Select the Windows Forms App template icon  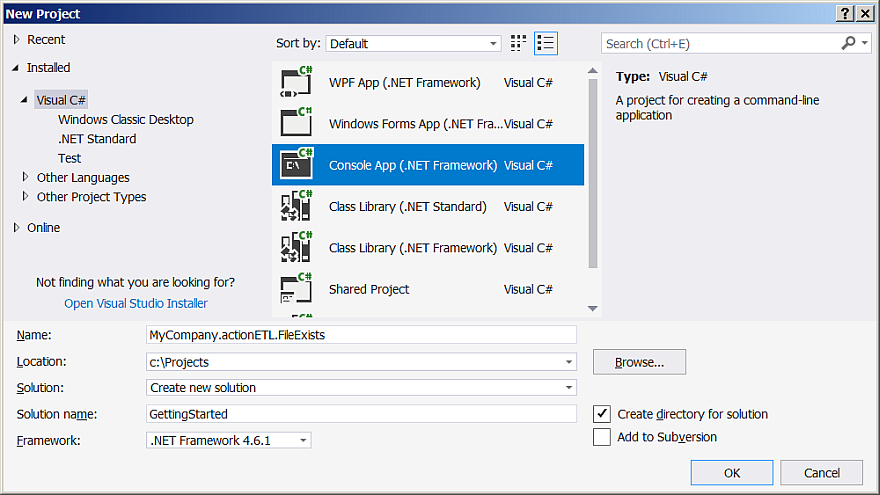click(296, 123)
